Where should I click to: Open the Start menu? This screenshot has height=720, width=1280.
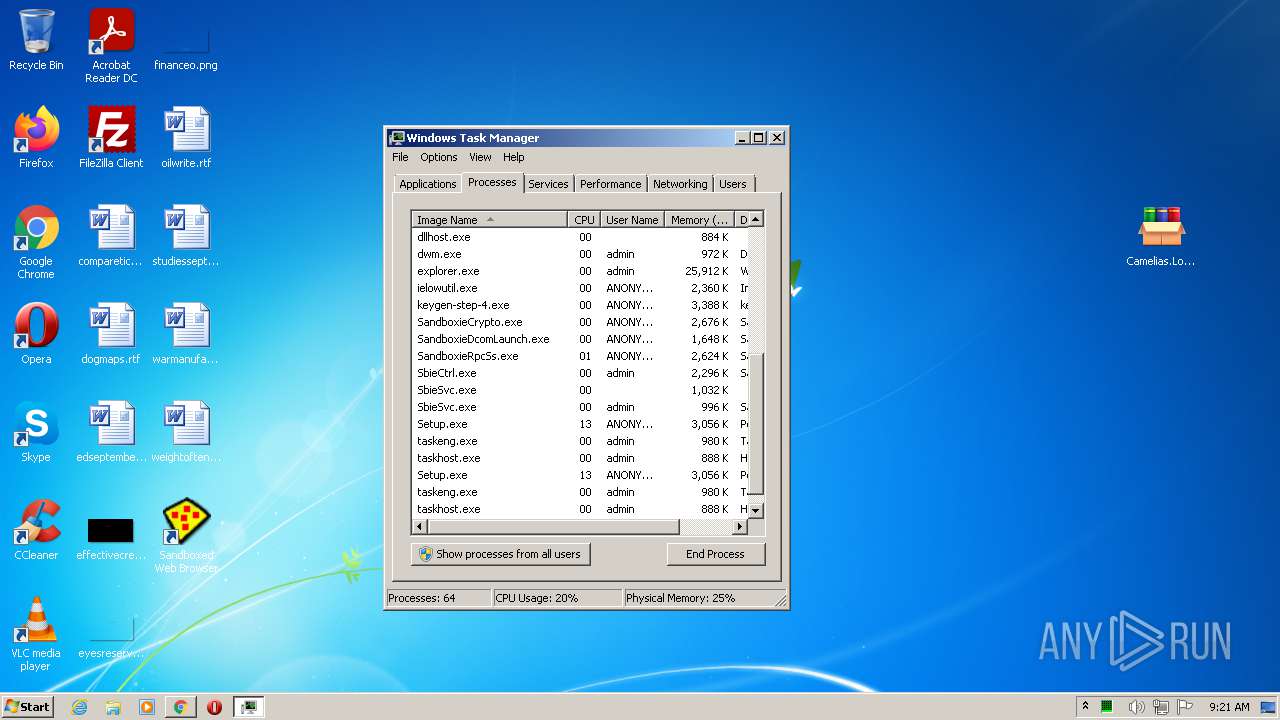click(27, 707)
